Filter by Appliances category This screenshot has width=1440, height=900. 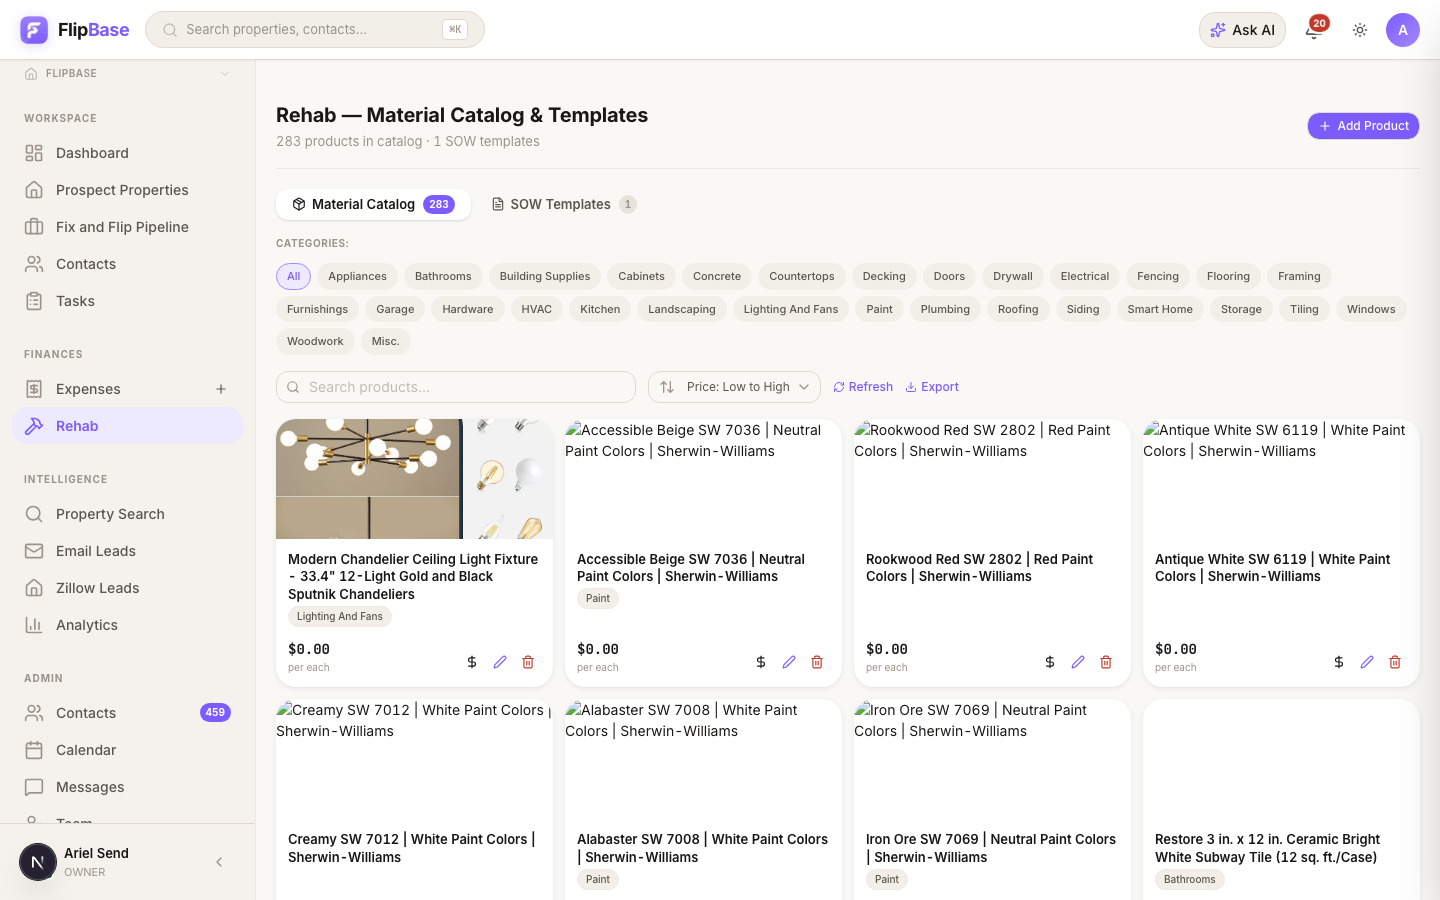357,276
